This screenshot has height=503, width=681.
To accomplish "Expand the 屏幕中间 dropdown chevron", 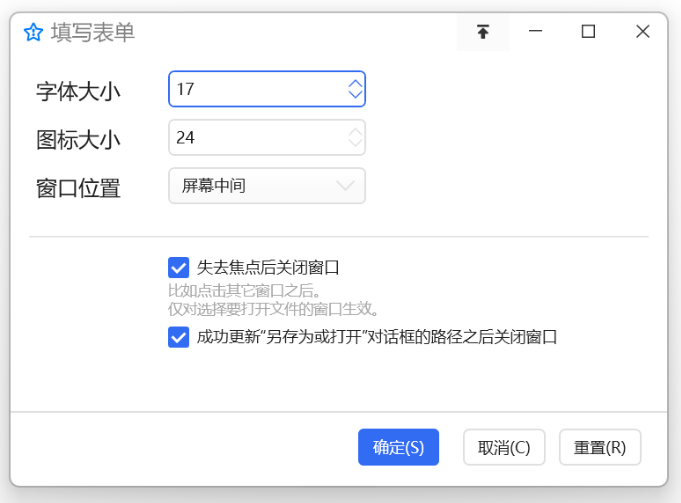I will click(345, 186).
